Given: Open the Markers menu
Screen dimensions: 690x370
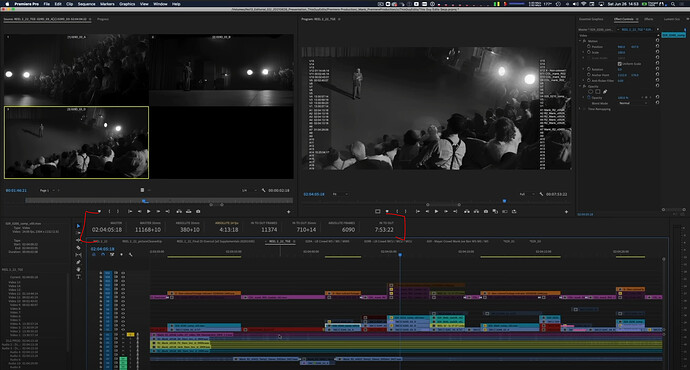Looking at the screenshot, I should point(107,4).
